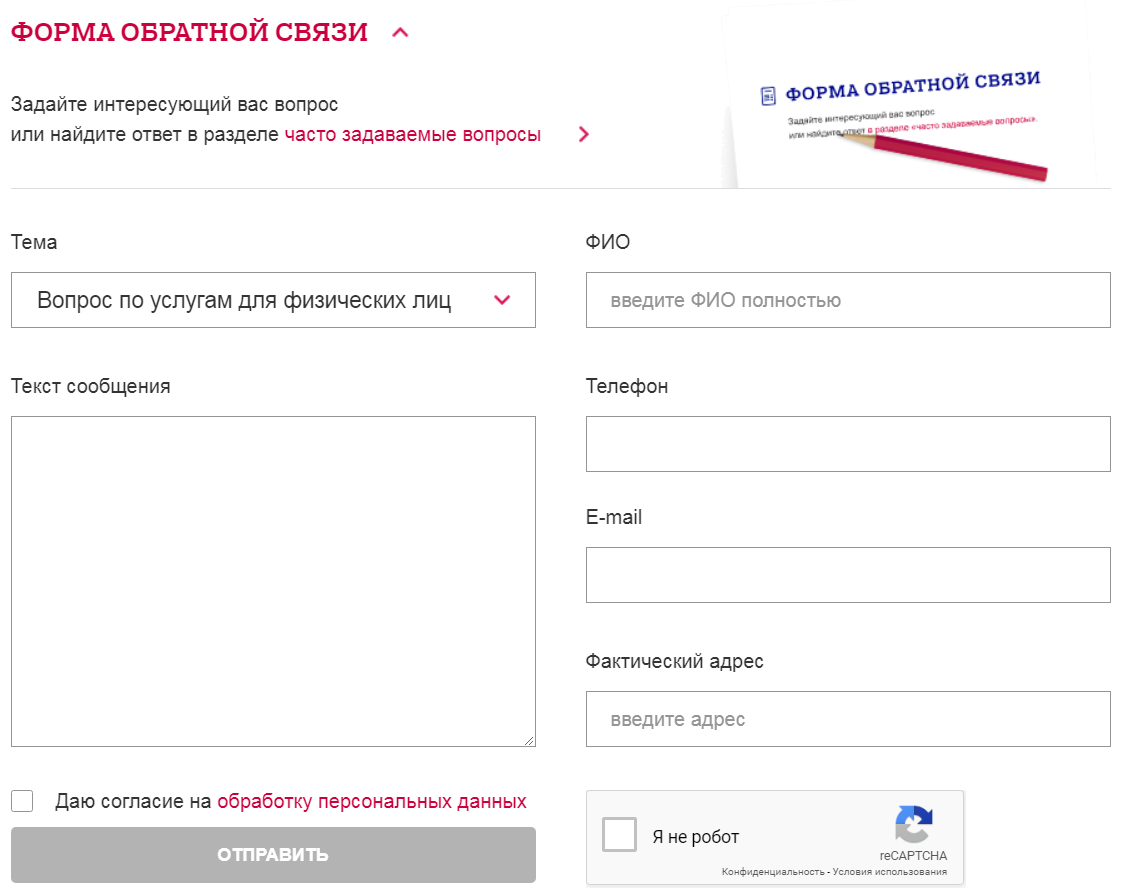Click the textarea resize handle corner
The image size is (1122, 894).
[x=529, y=740]
